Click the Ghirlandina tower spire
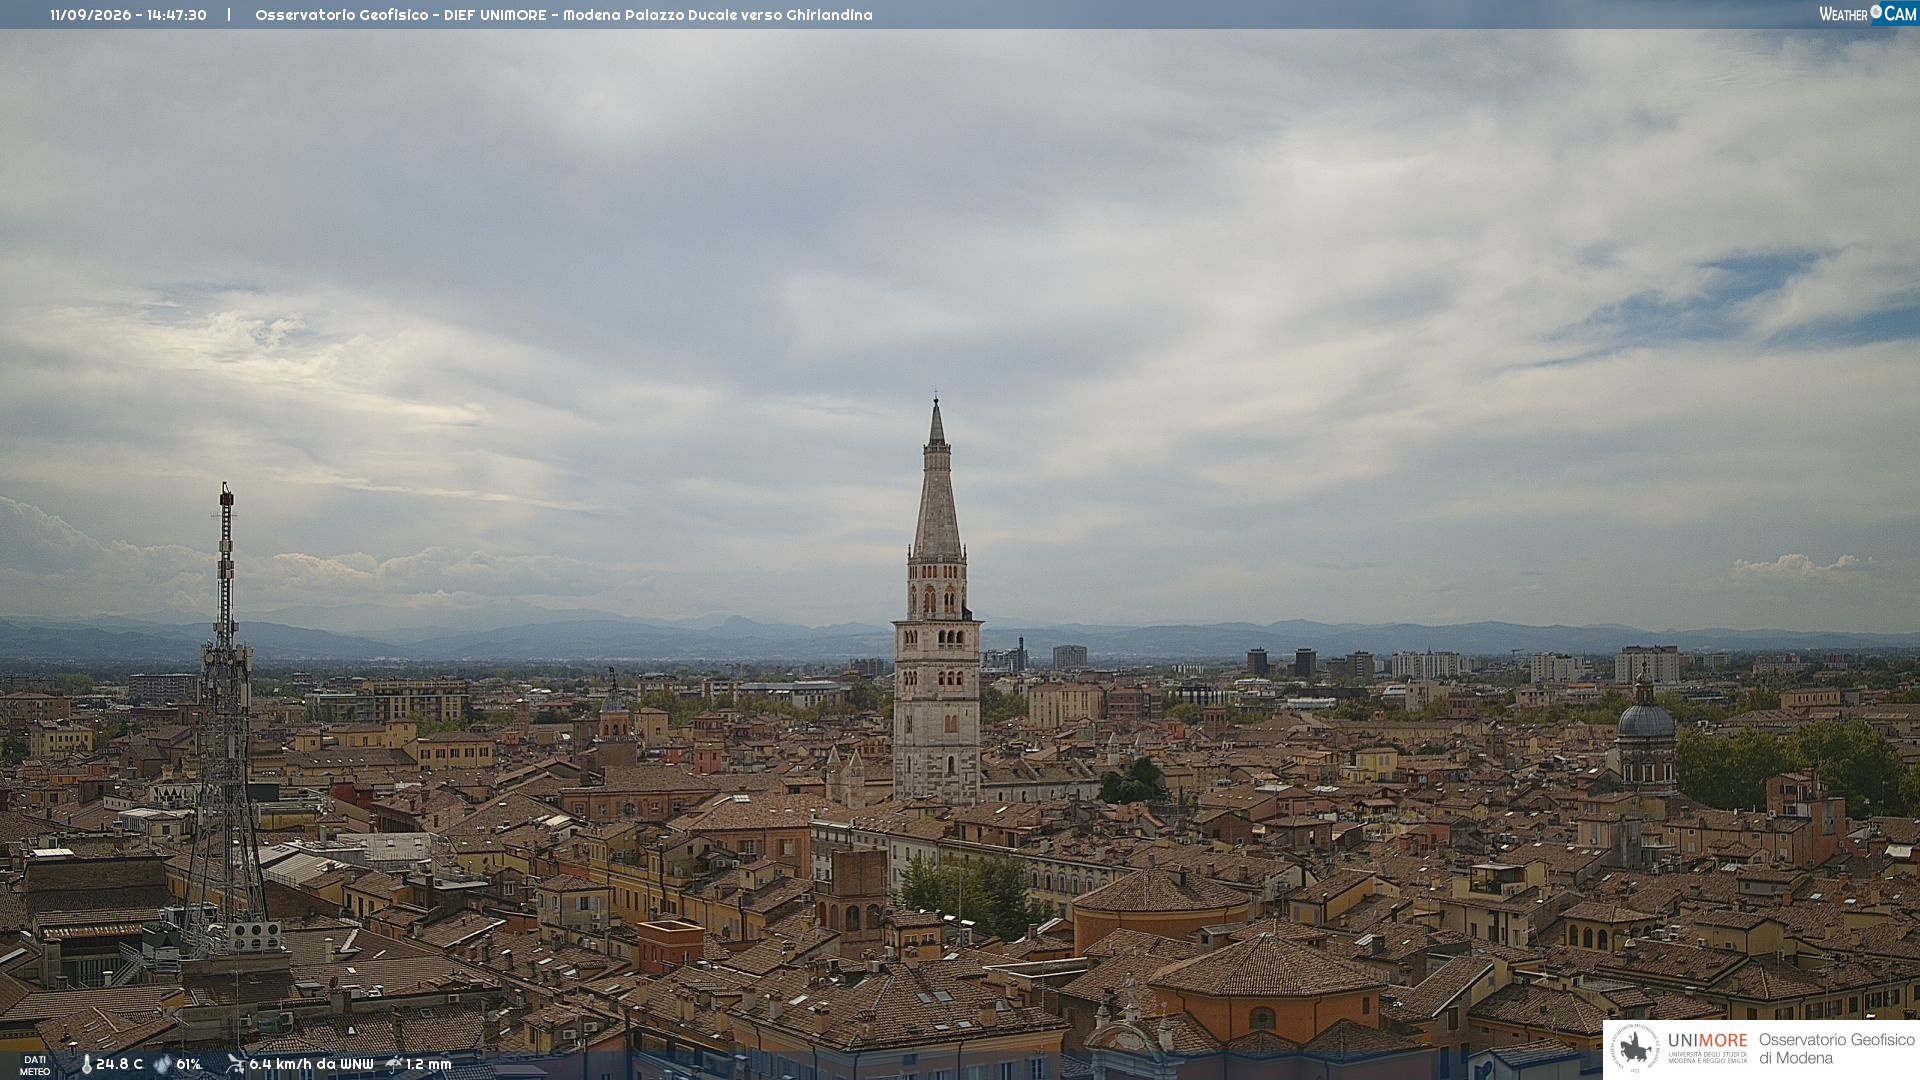This screenshot has height=1080, width=1920. [x=937, y=478]
